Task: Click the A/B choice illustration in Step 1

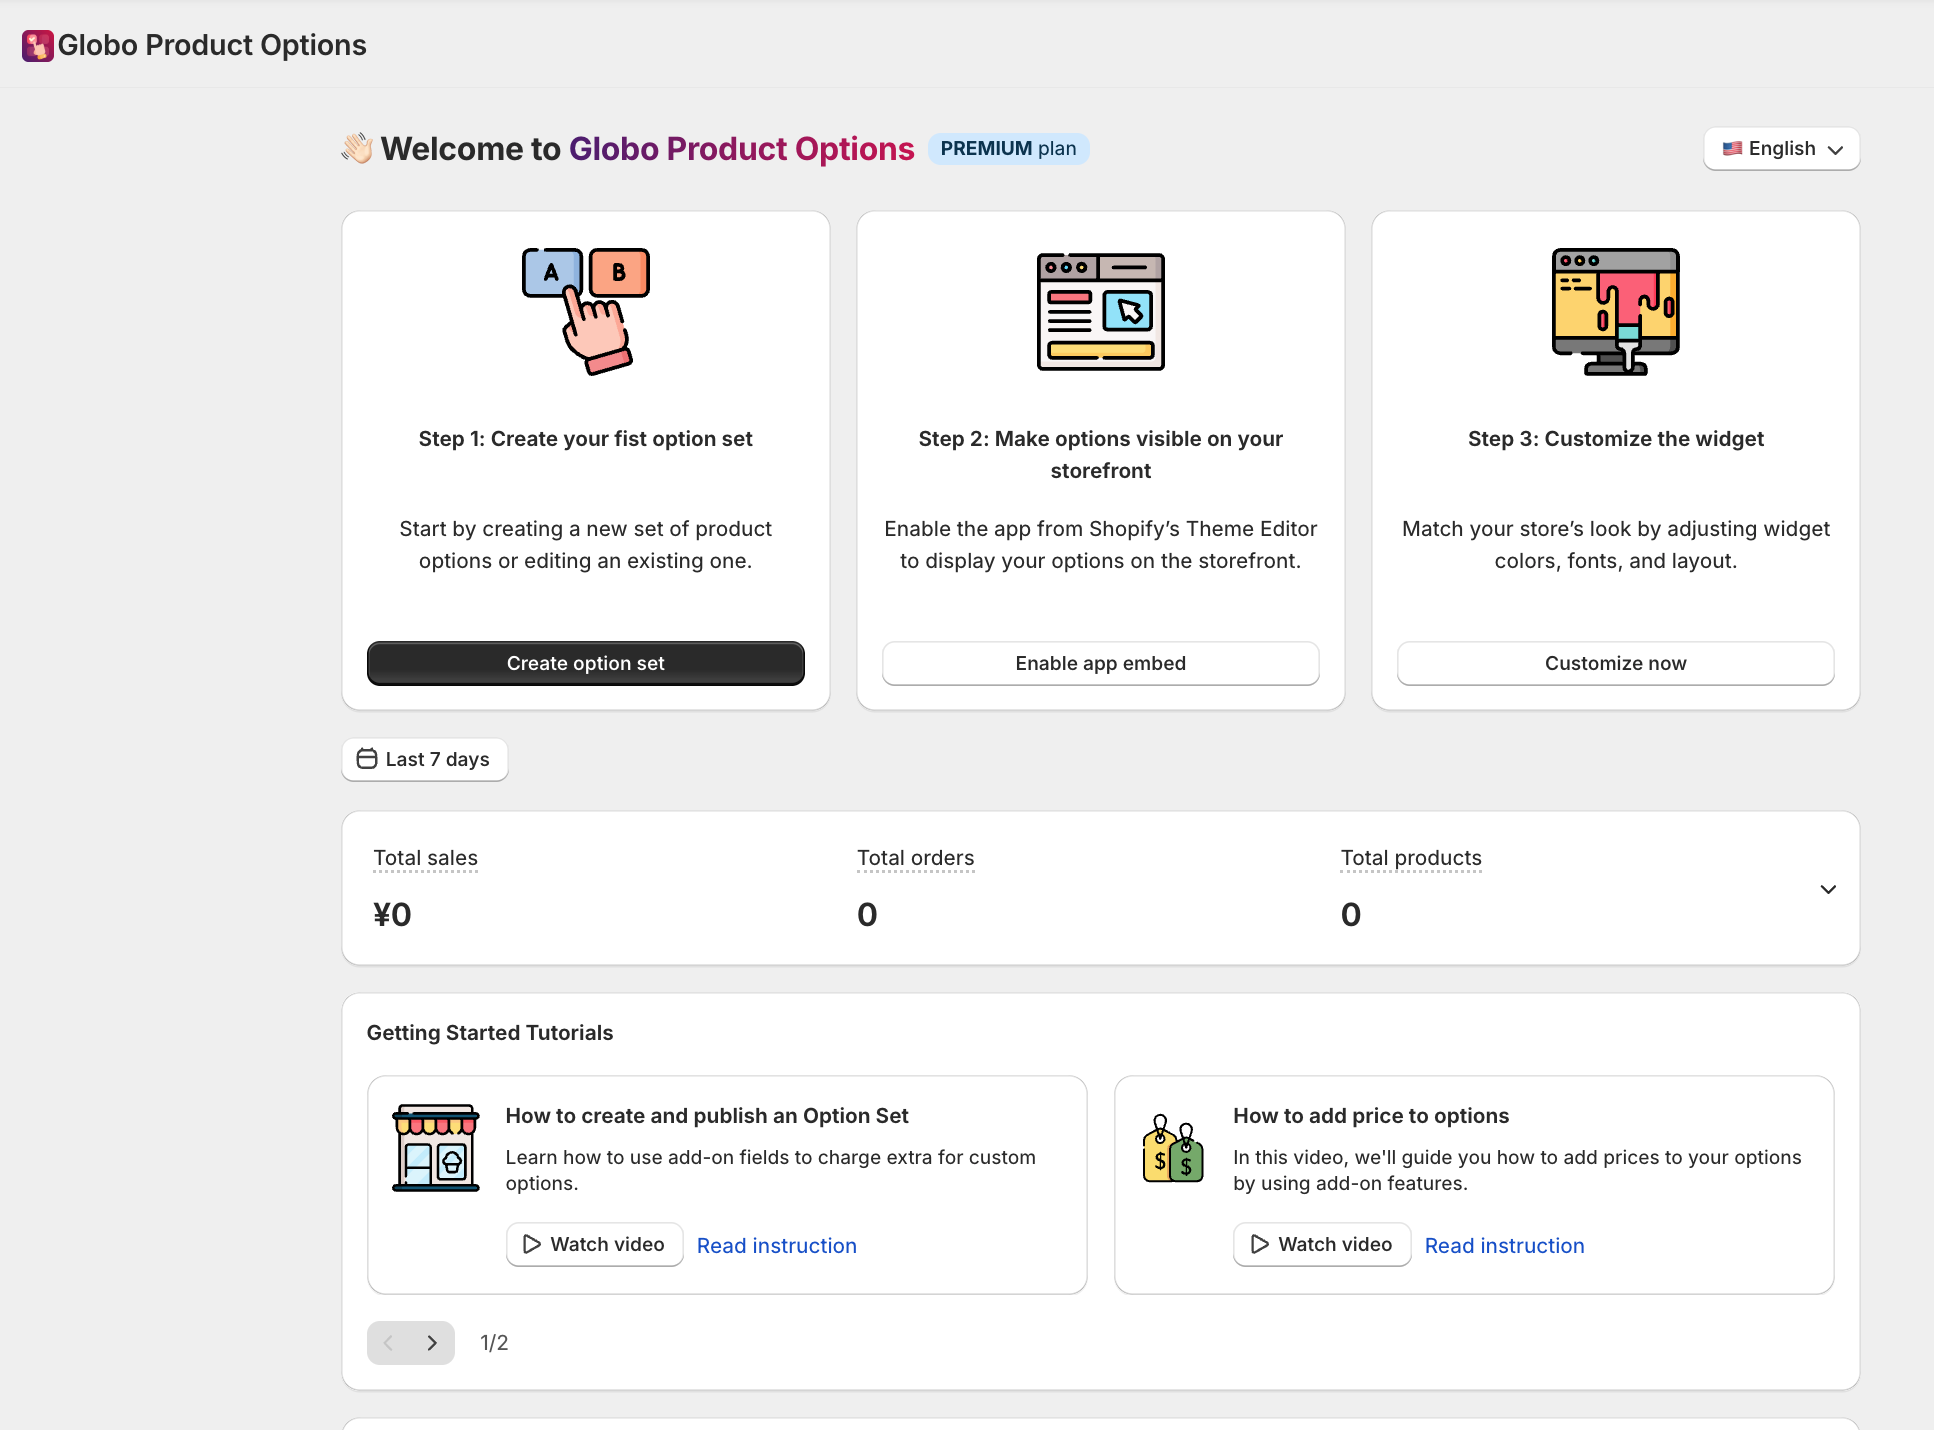Action: [586, 311]
